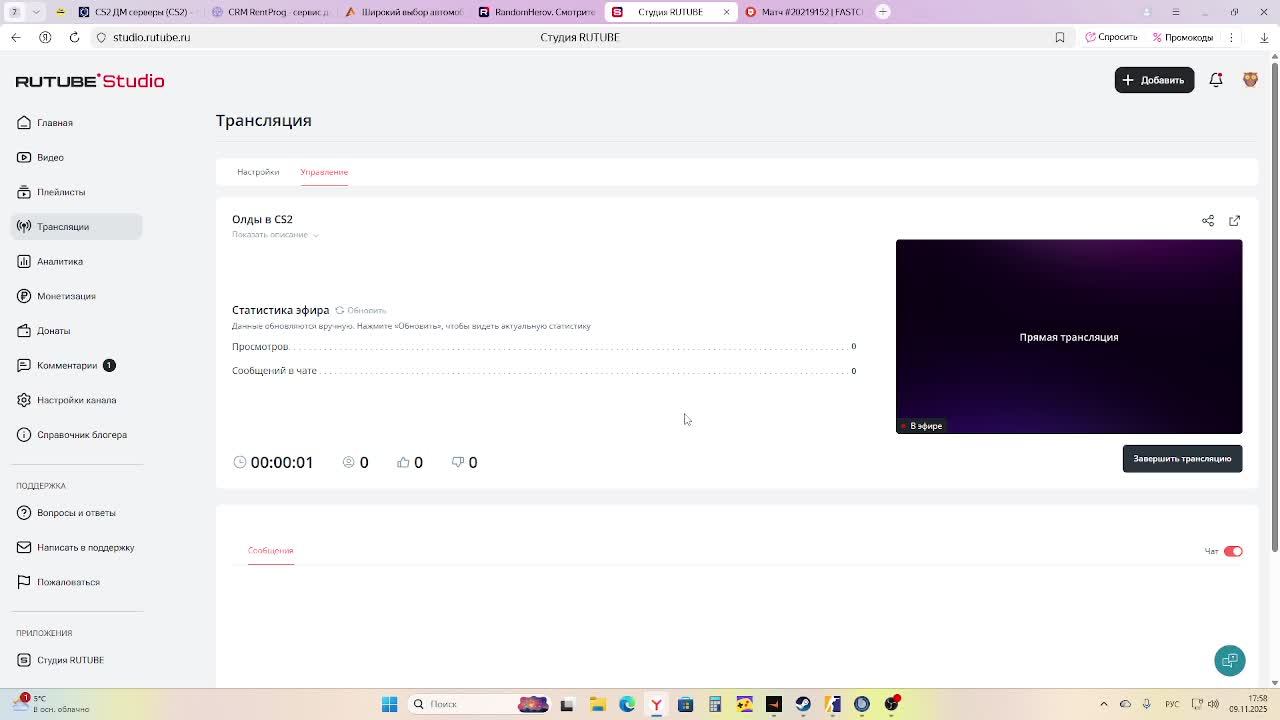Click the dislikes thumbs-down icon
Viewport: 1280px width, 720px height.
(458, 462)
